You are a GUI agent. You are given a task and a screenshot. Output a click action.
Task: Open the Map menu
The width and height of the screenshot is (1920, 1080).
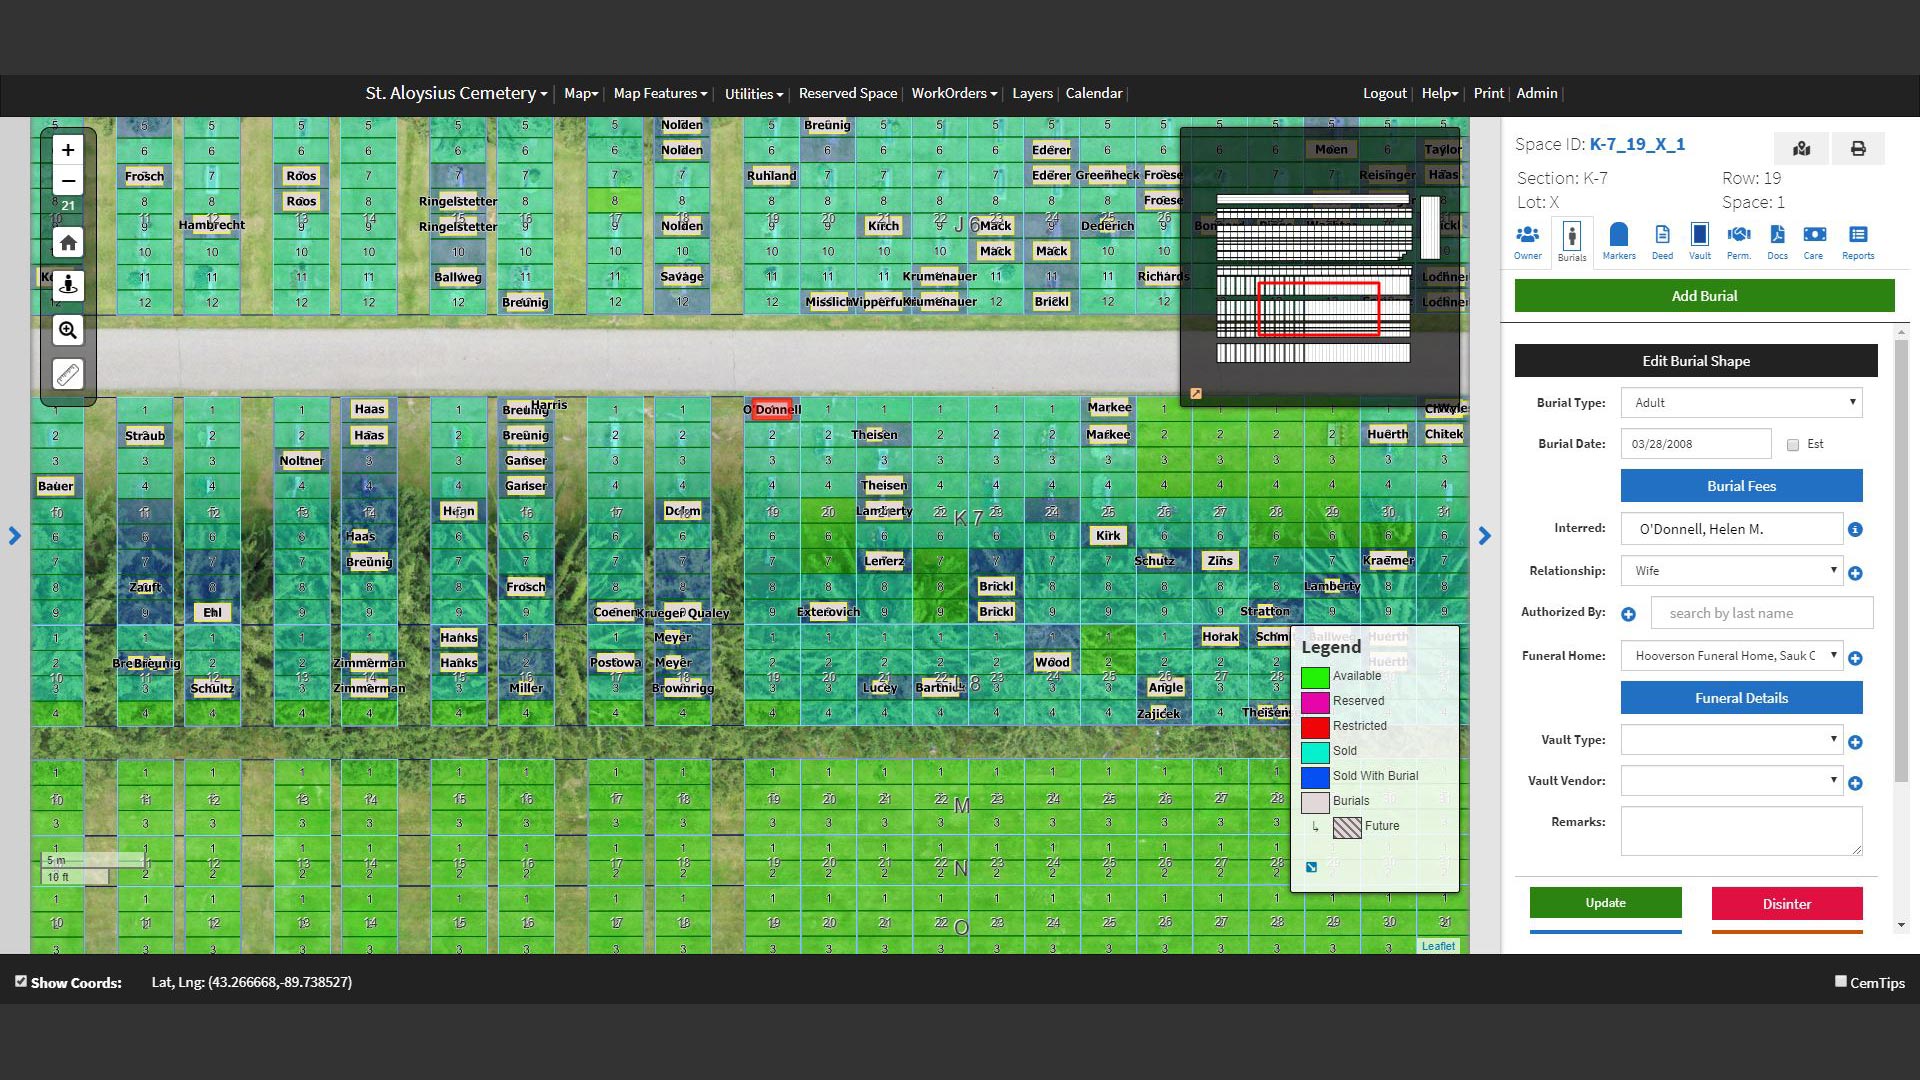click(581, 93)
